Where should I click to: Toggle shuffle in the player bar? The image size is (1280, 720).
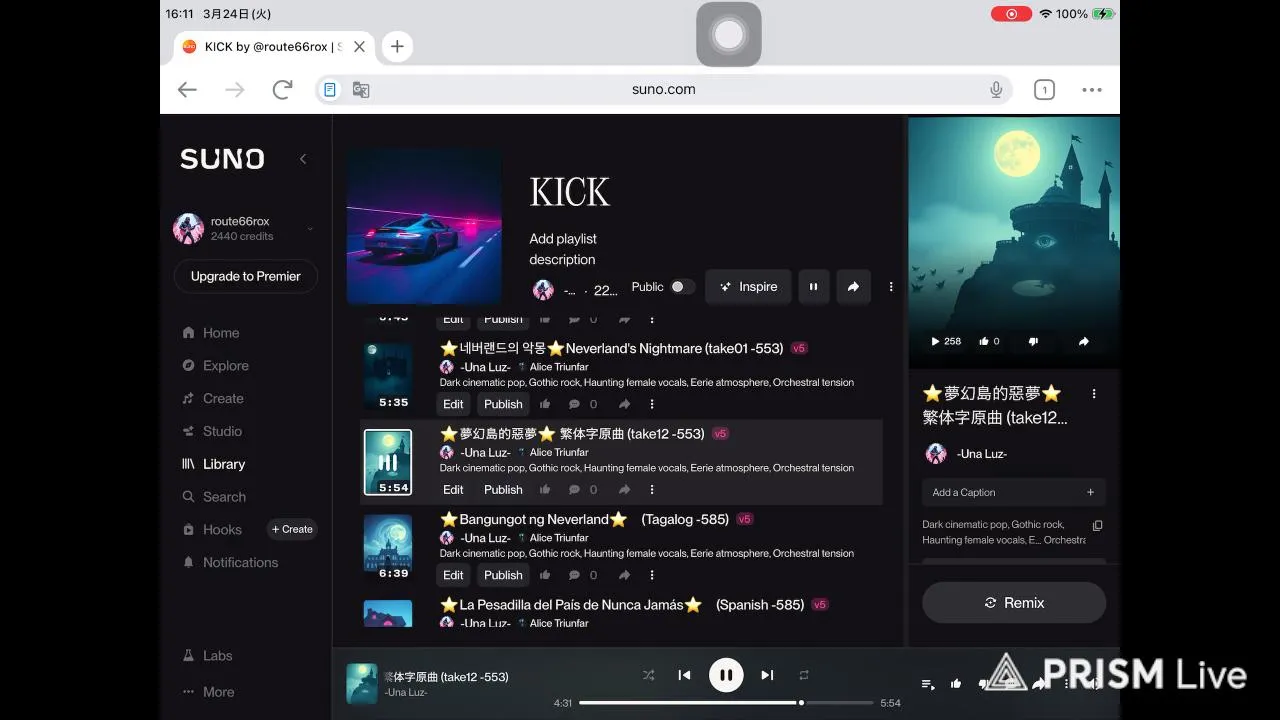[648, 675]
